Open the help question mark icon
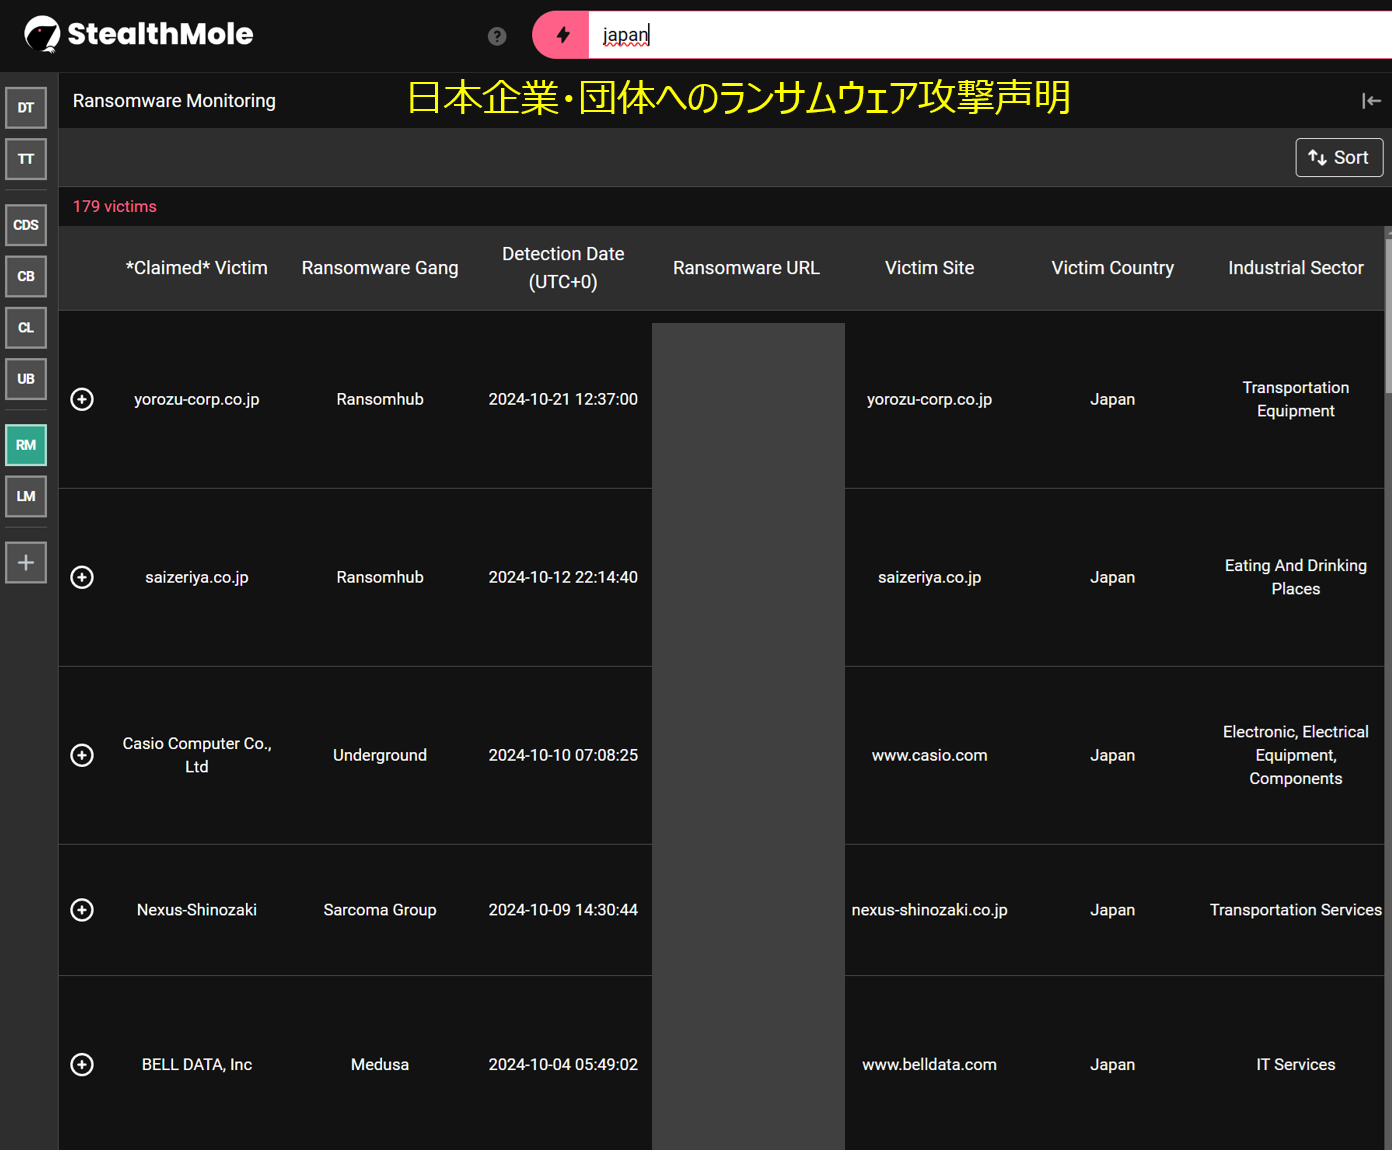 497,36
